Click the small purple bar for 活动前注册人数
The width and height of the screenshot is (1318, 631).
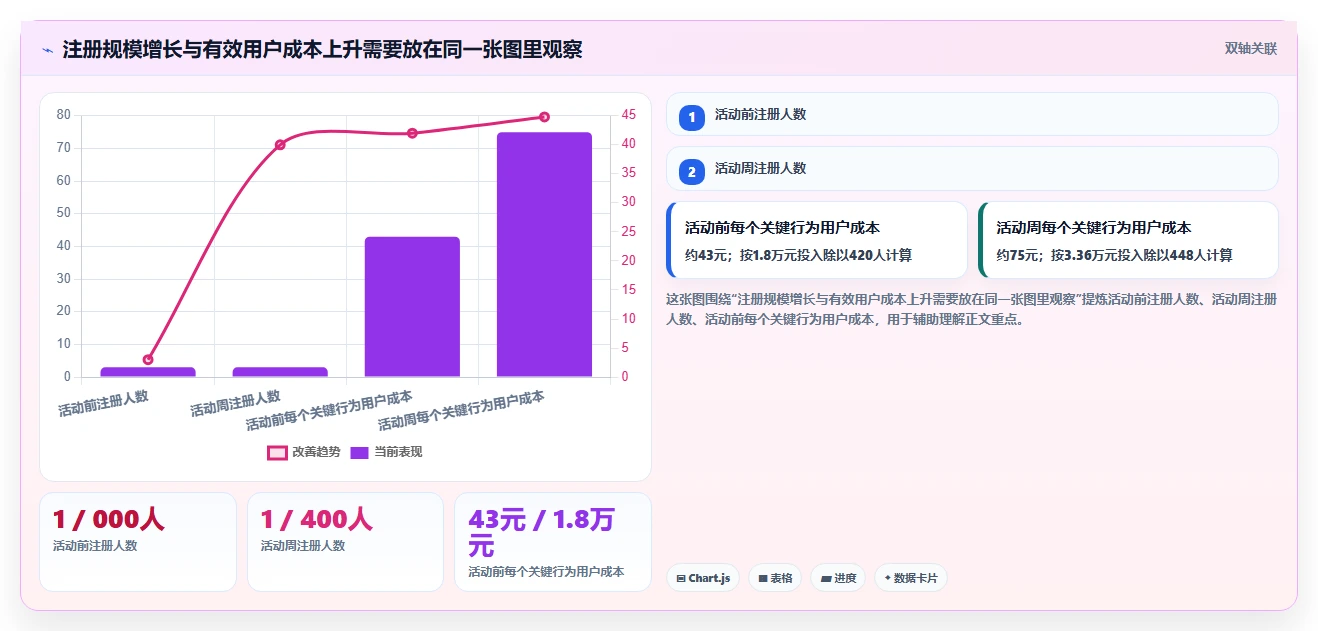click(148, 372)
